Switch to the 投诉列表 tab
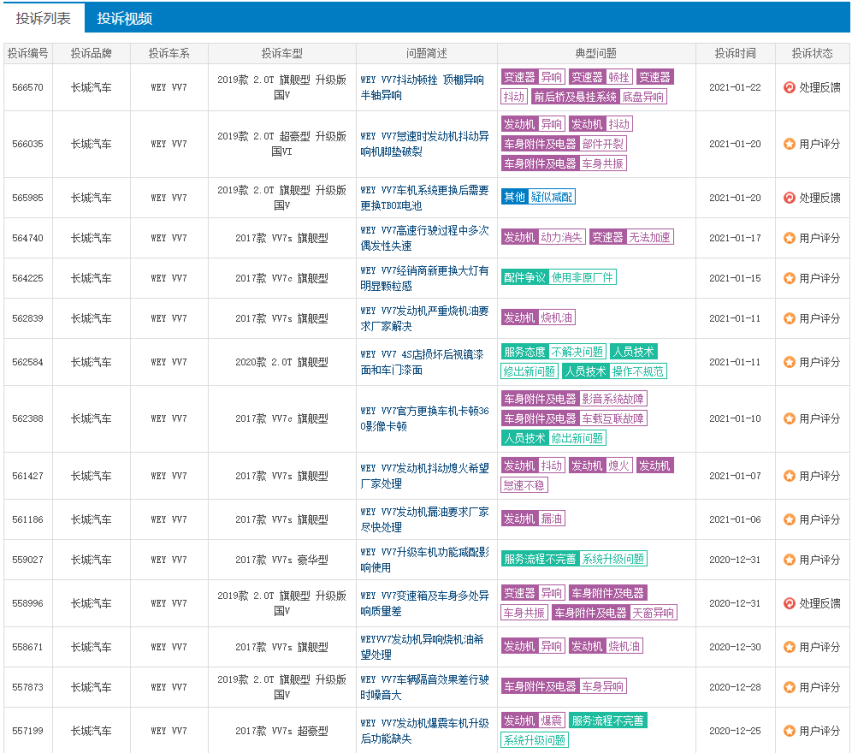The height and width of the screenshot is (753, 852). coord(43,18)
